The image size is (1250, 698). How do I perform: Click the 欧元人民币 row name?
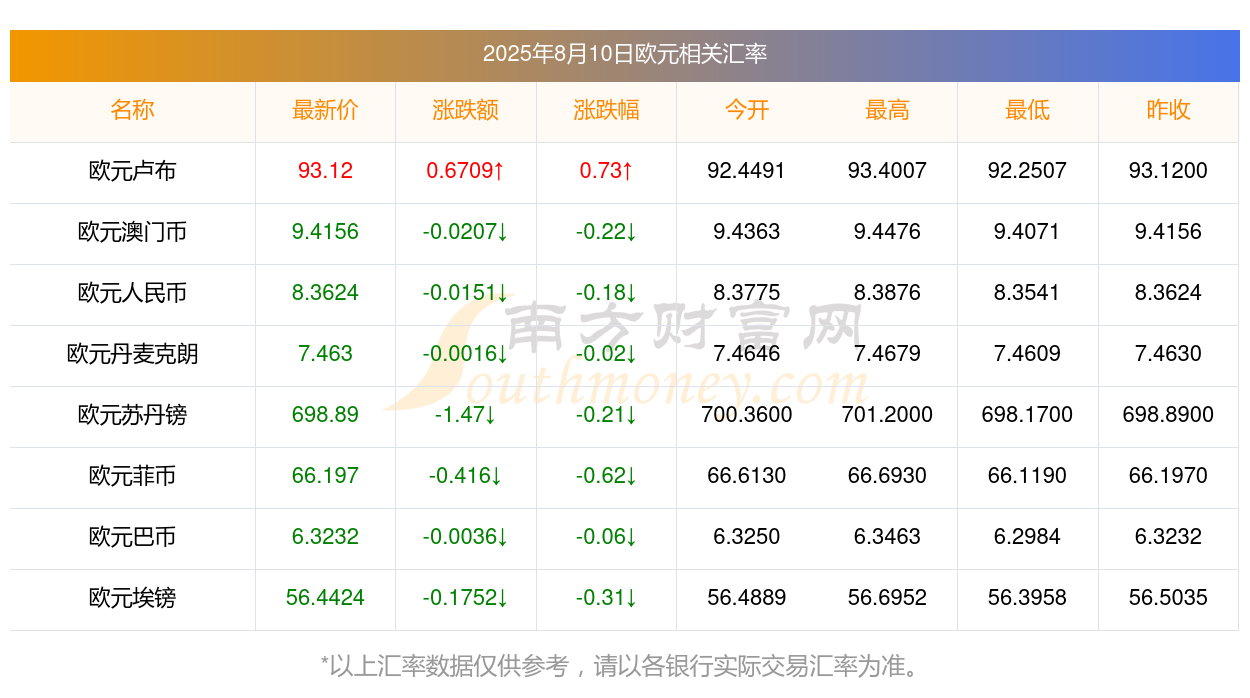[x=133, y=293]
